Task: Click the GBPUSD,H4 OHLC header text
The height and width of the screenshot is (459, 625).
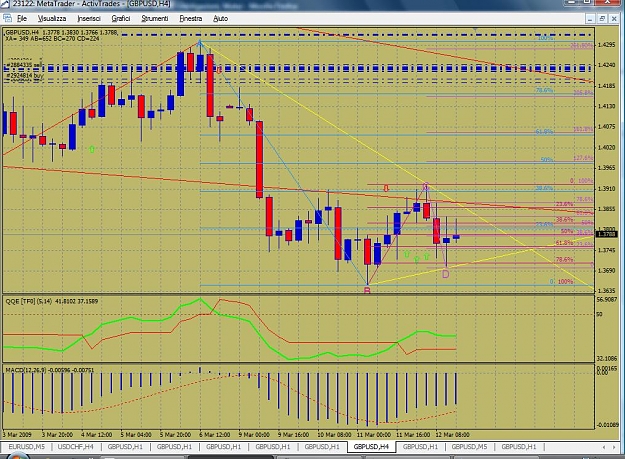Action: (62, 32)
